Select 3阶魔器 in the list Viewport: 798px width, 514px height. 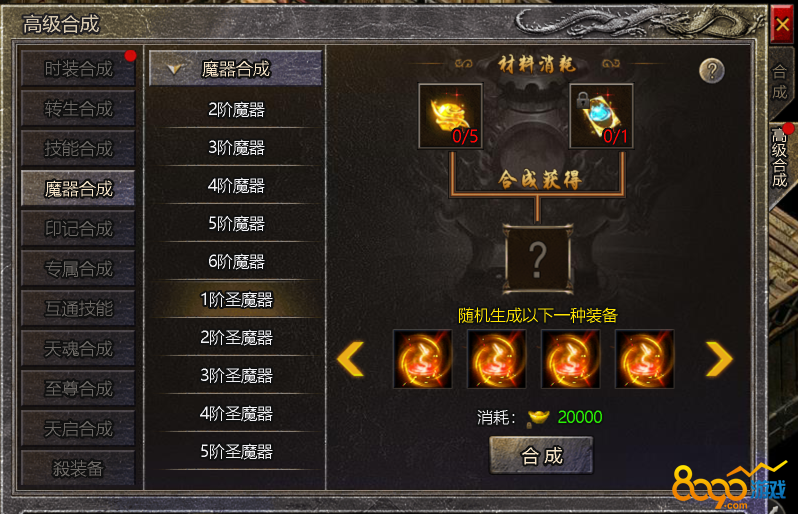click(x=236, y=148)
